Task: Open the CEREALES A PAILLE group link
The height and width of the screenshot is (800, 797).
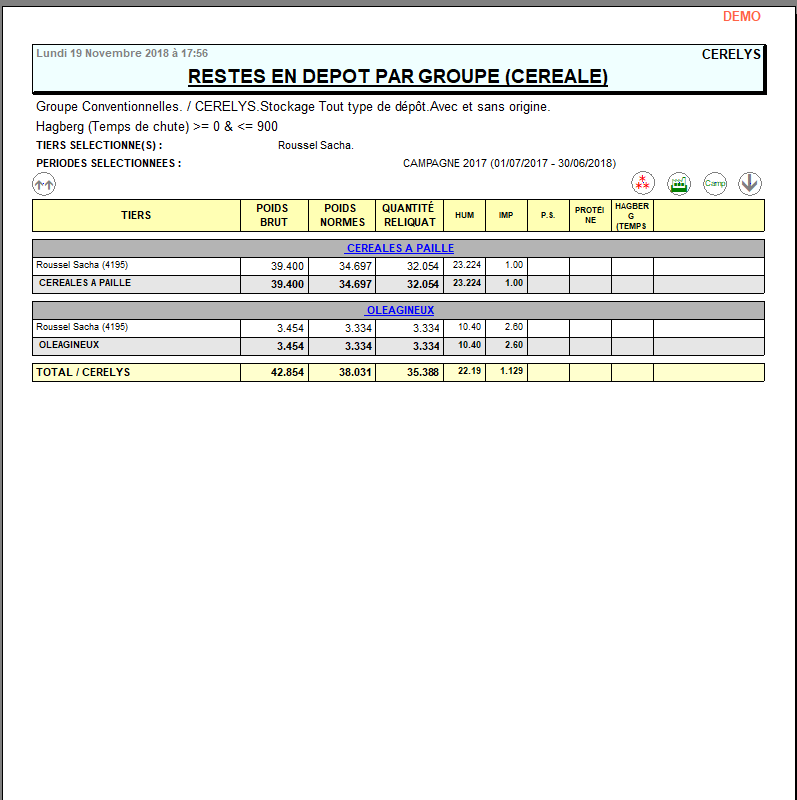Action: (x=400, y=248)
